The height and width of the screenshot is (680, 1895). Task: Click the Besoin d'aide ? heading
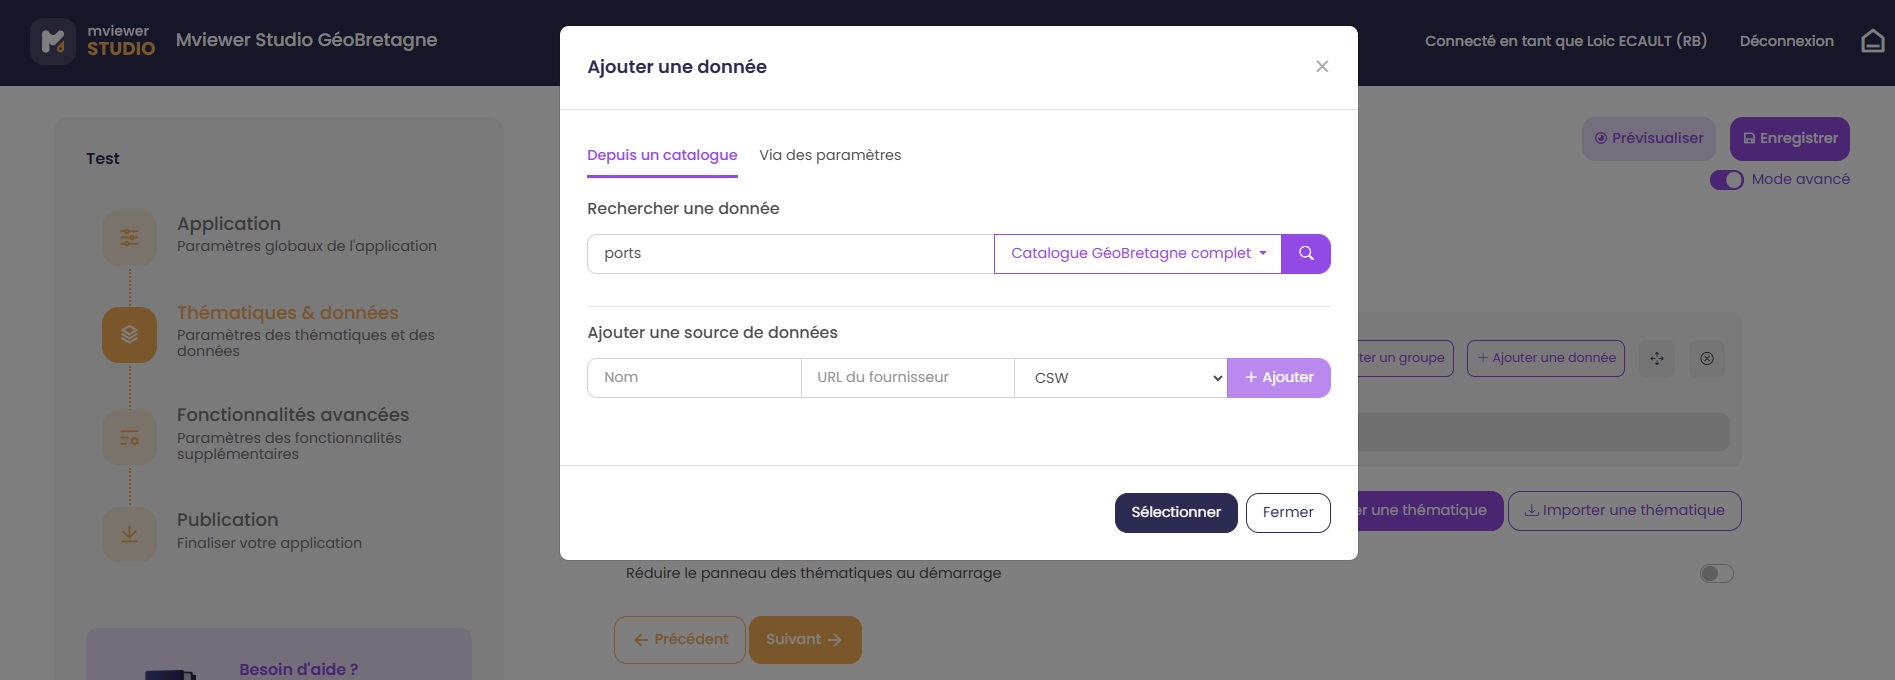coord(298,669)
